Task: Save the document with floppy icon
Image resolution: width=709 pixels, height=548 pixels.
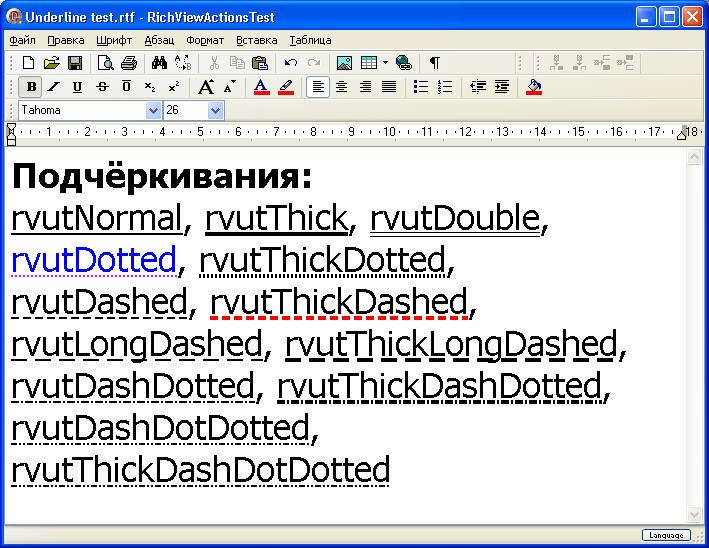Action: pyautogui.click(x=74, y=63)
